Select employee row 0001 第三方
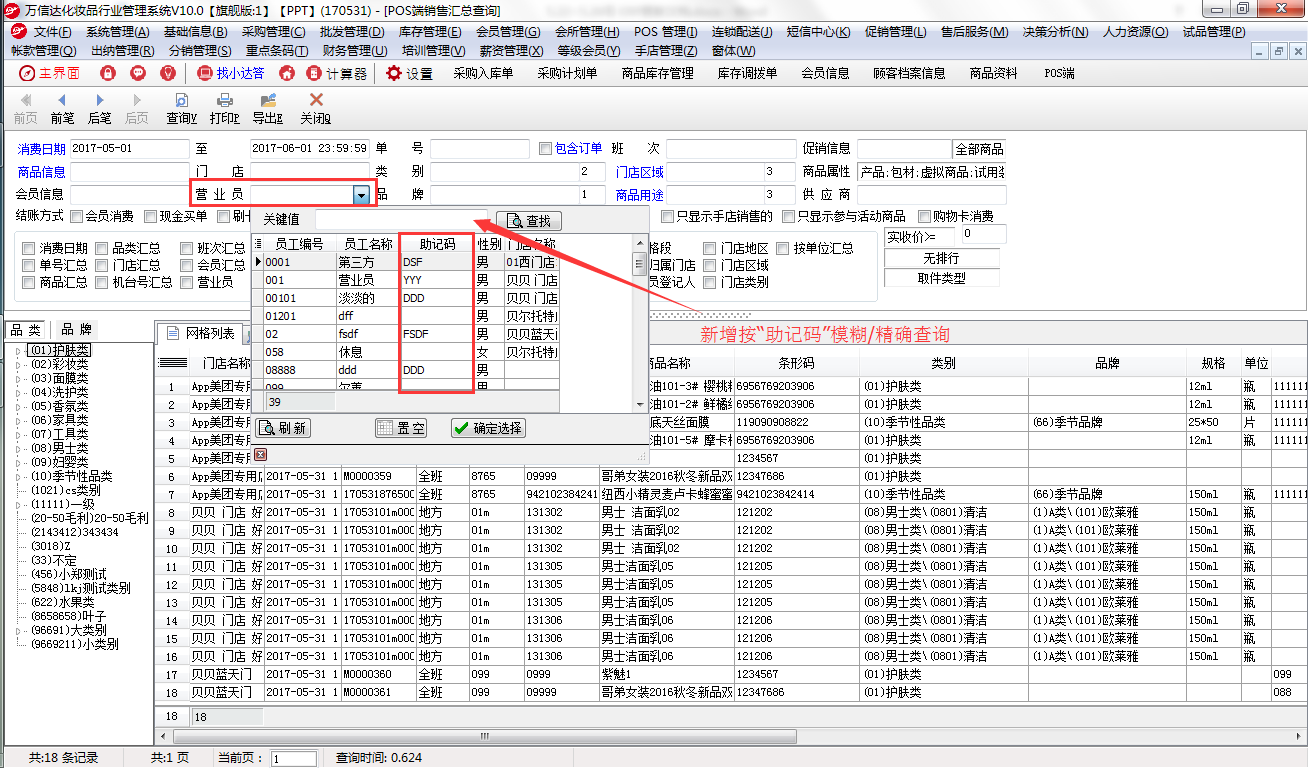Image resolution: width=1308 pixels, height=768 pixels. point(408,262)
